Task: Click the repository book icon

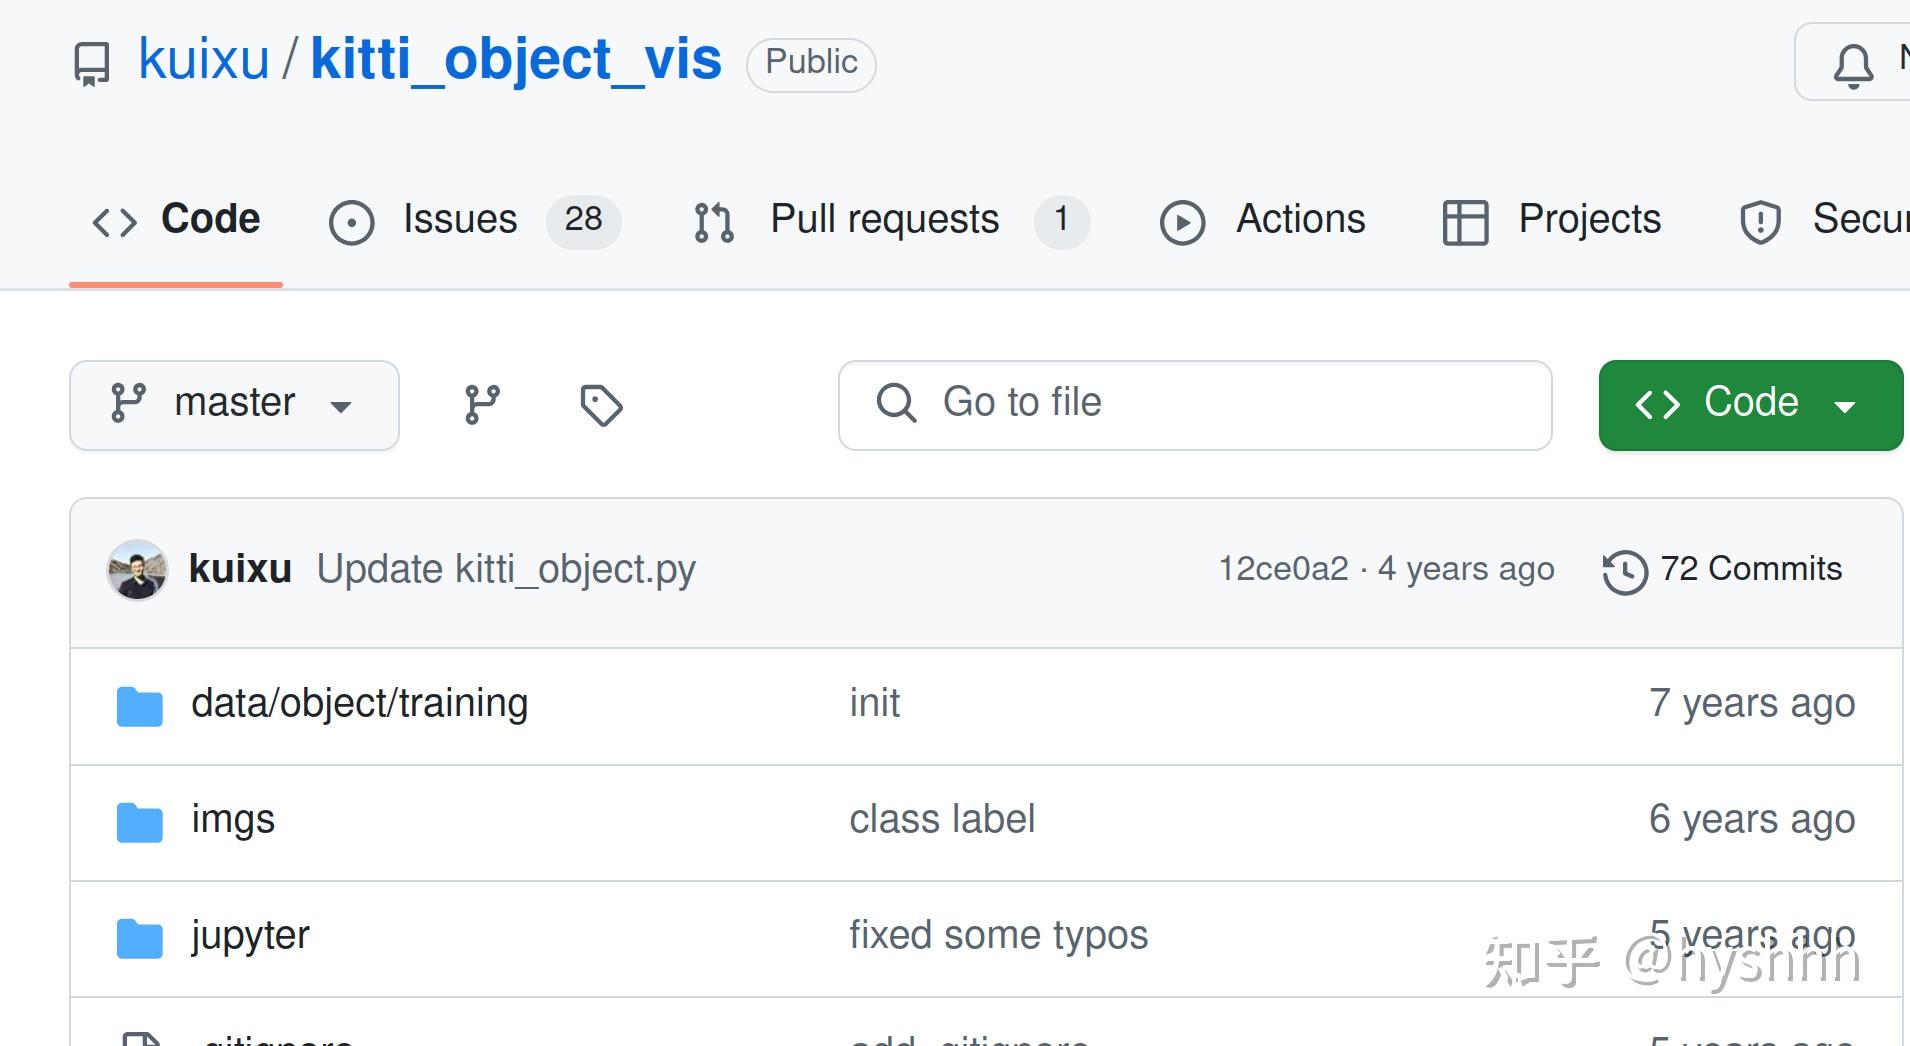Action: click(92, 63)
